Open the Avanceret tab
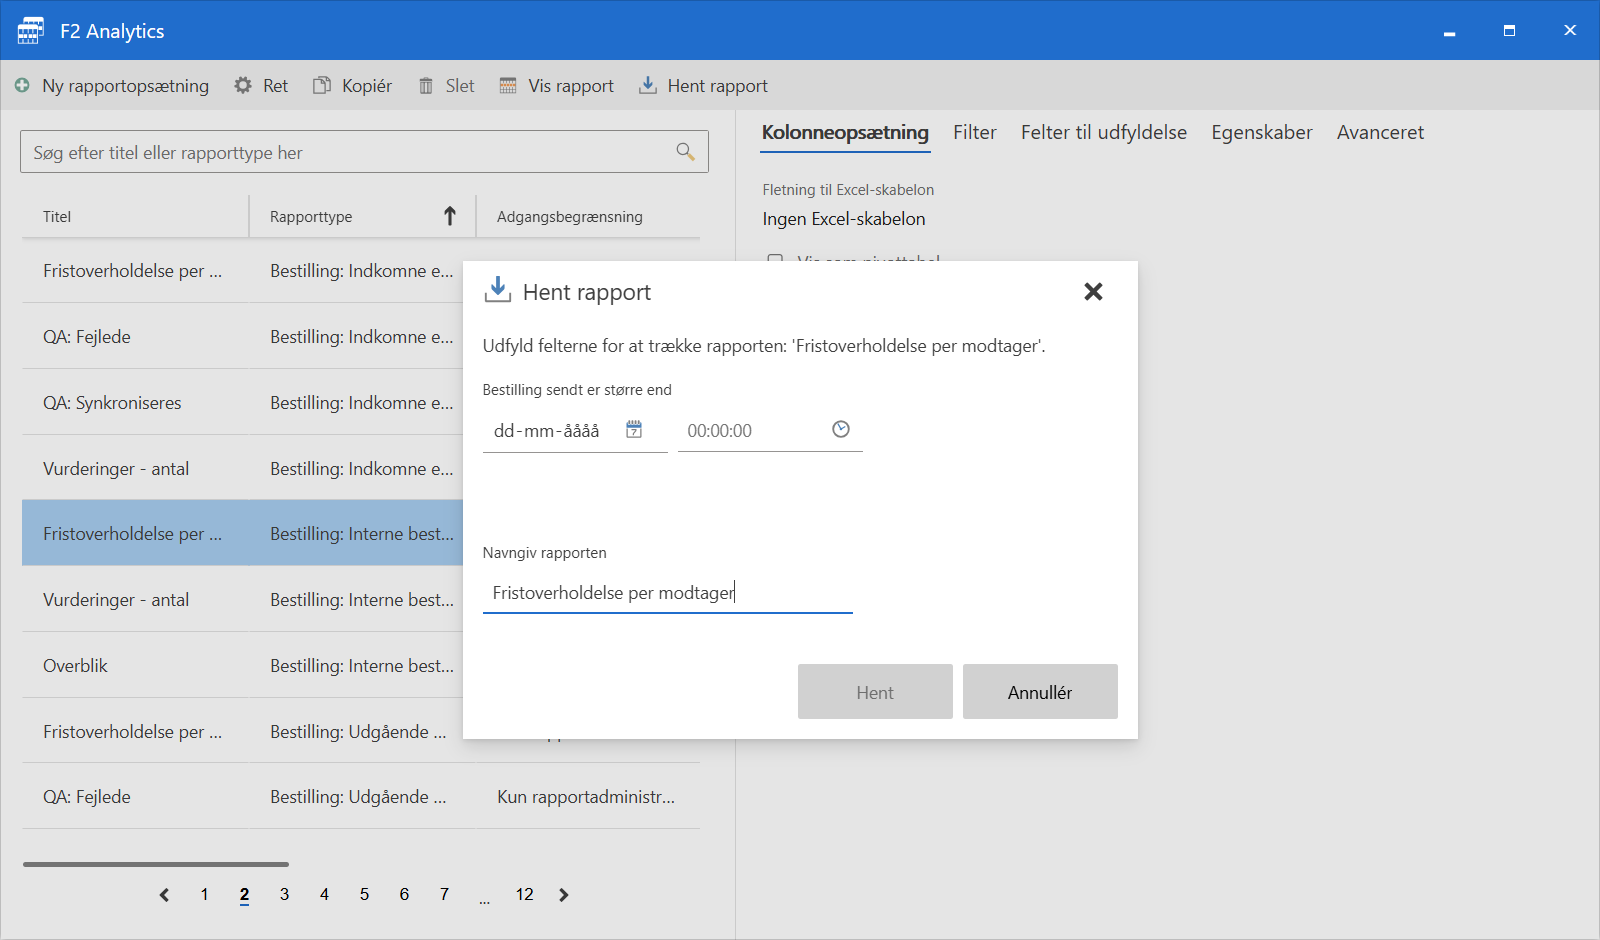Image resolution: width=1600 pixels, height=940 pixels. pos(1380,132)
